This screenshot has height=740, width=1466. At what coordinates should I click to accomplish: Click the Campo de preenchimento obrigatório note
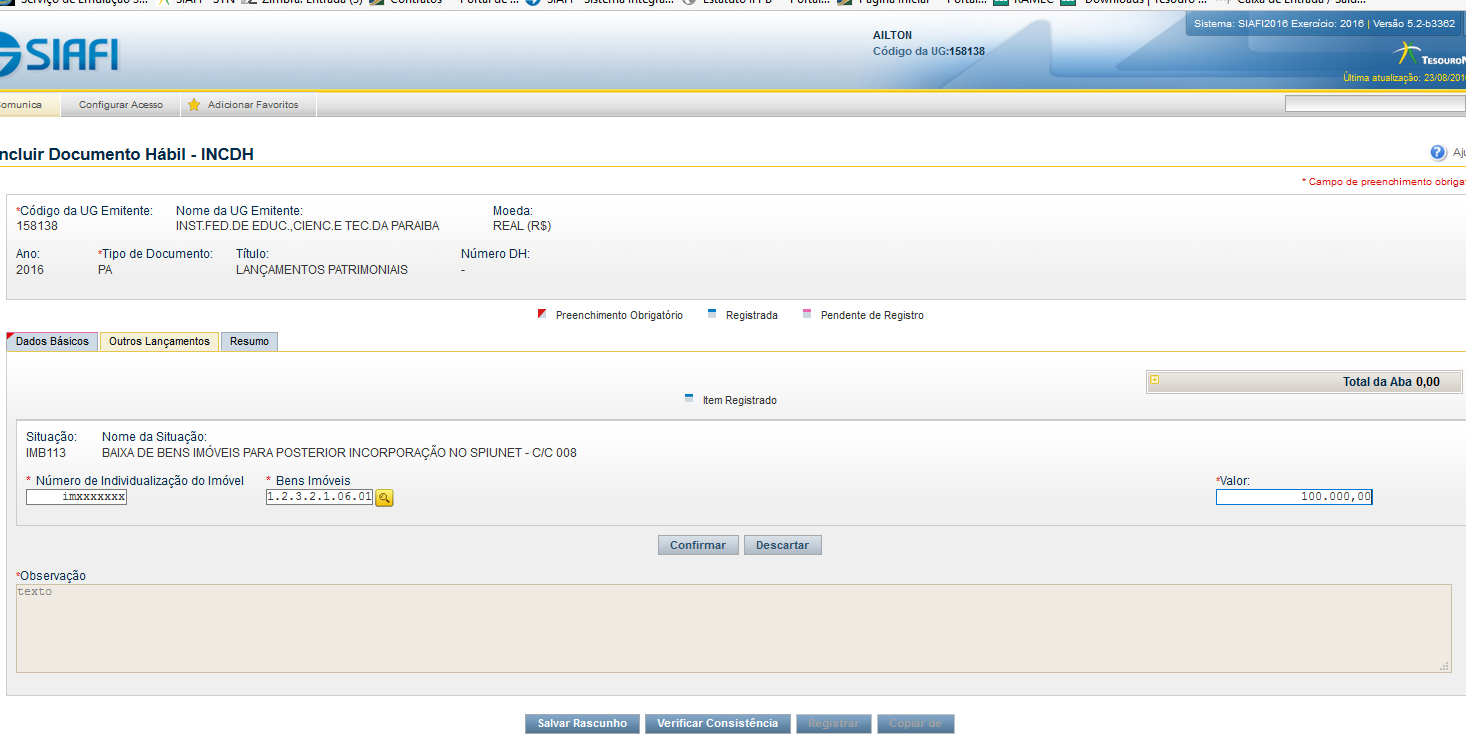click(x=1384, y=182)
